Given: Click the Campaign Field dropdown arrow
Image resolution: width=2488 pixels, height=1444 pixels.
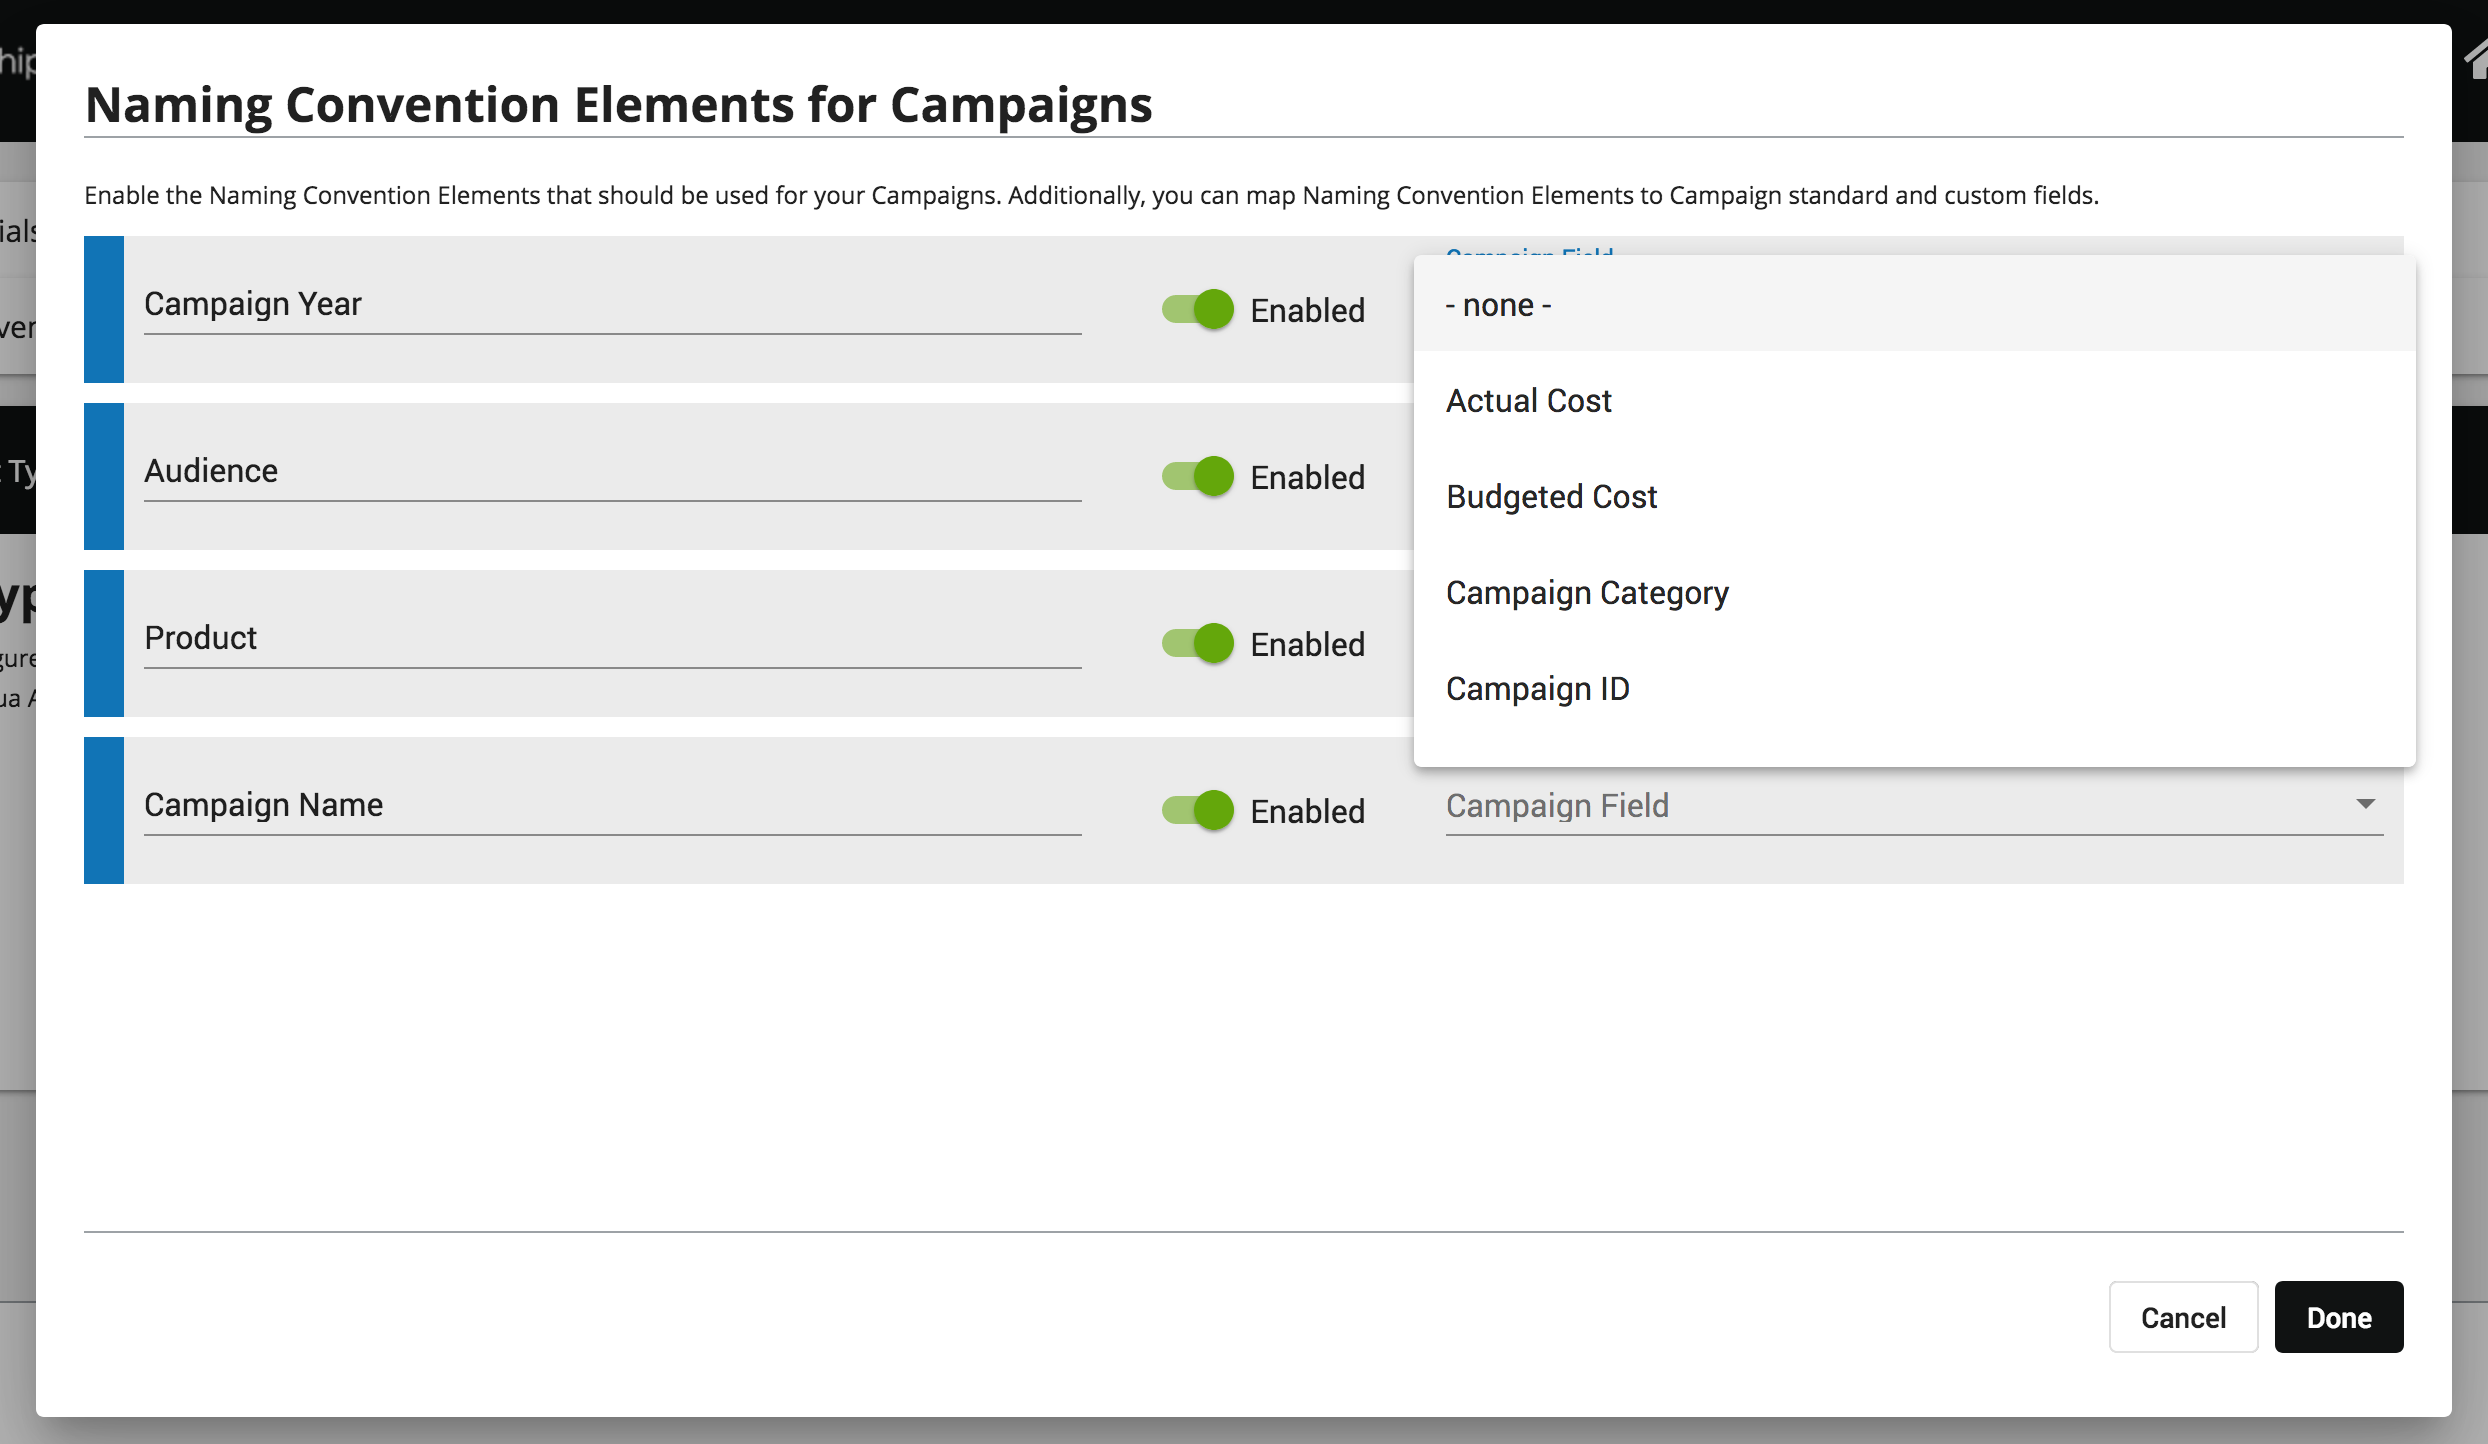Looking at the screenshot, I should (2365, 805).
